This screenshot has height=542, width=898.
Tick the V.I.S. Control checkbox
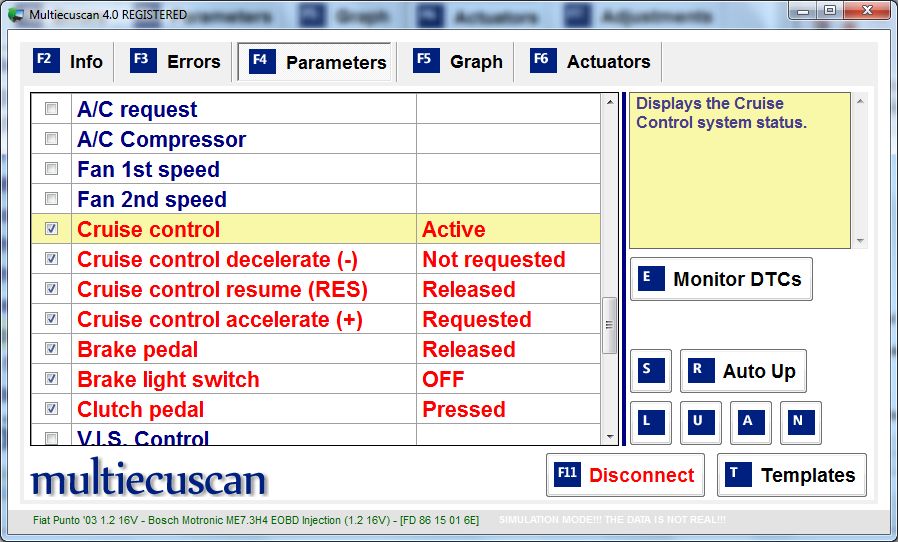pyautogui.click(x=52, y=438)
